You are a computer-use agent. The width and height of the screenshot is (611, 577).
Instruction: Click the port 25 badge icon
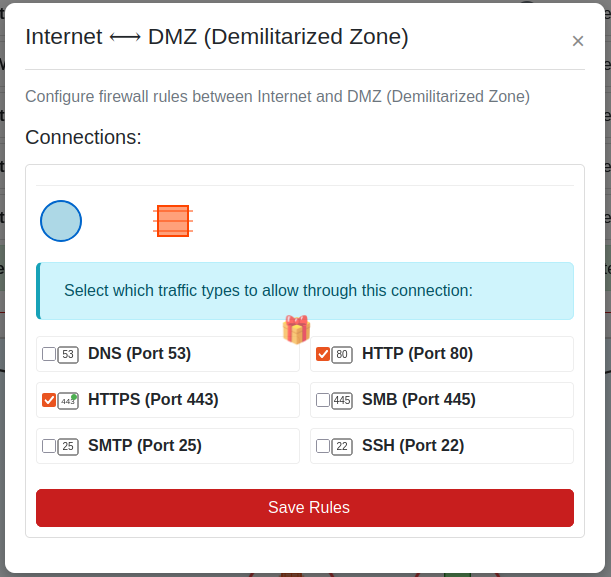click(x=68, y=446)
